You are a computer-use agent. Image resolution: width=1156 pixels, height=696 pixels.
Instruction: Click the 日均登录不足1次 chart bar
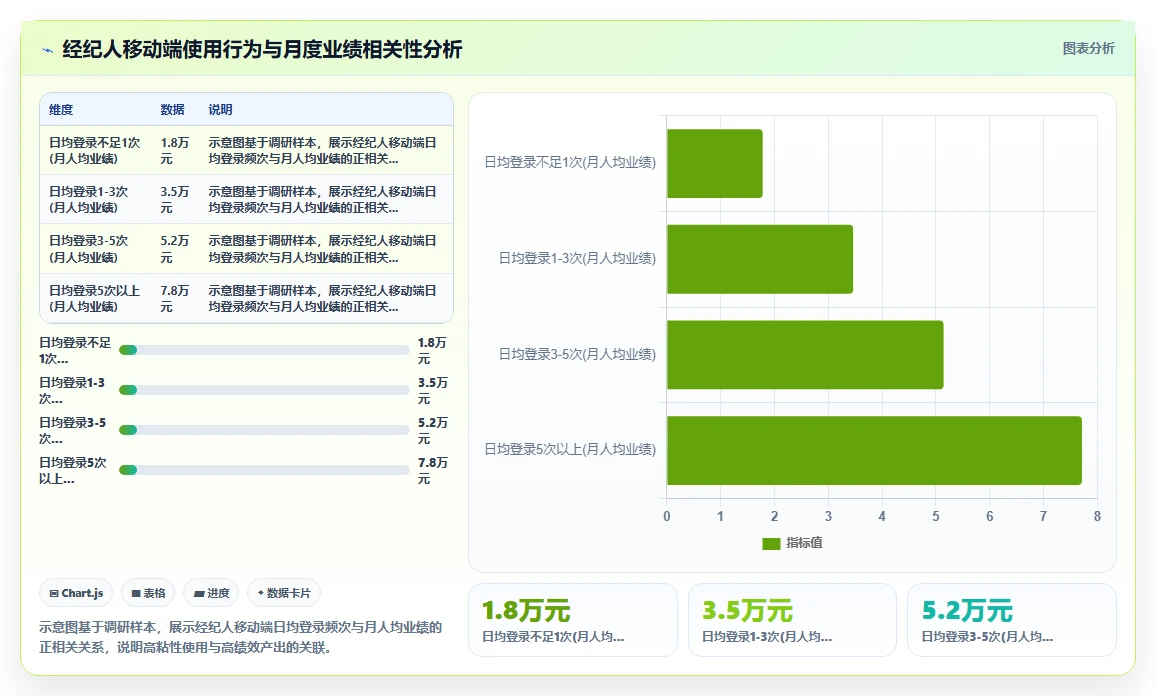[714, 164]
